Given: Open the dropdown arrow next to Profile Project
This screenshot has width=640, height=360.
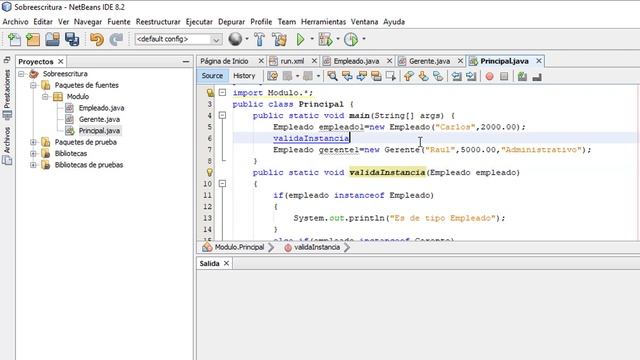Looking at the screenshot, I should [364, 39].
